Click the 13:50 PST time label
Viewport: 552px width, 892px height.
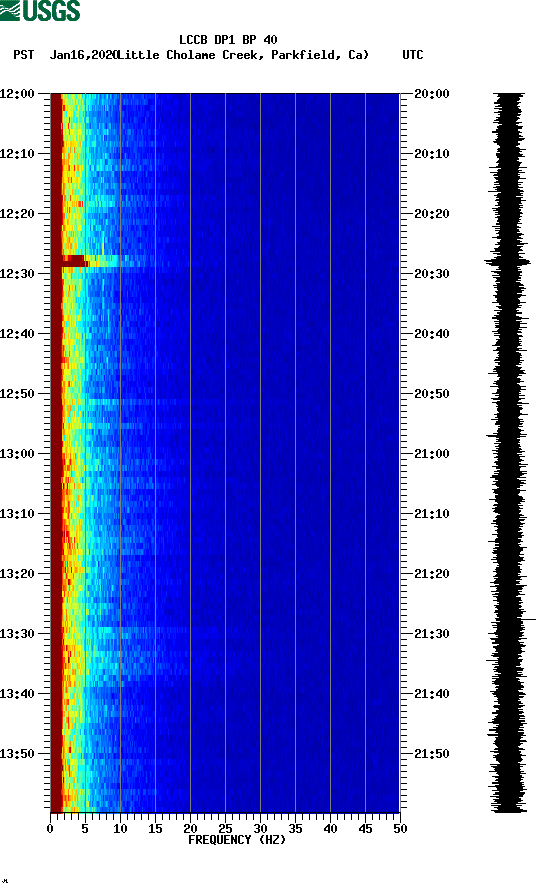coord(17,754)
